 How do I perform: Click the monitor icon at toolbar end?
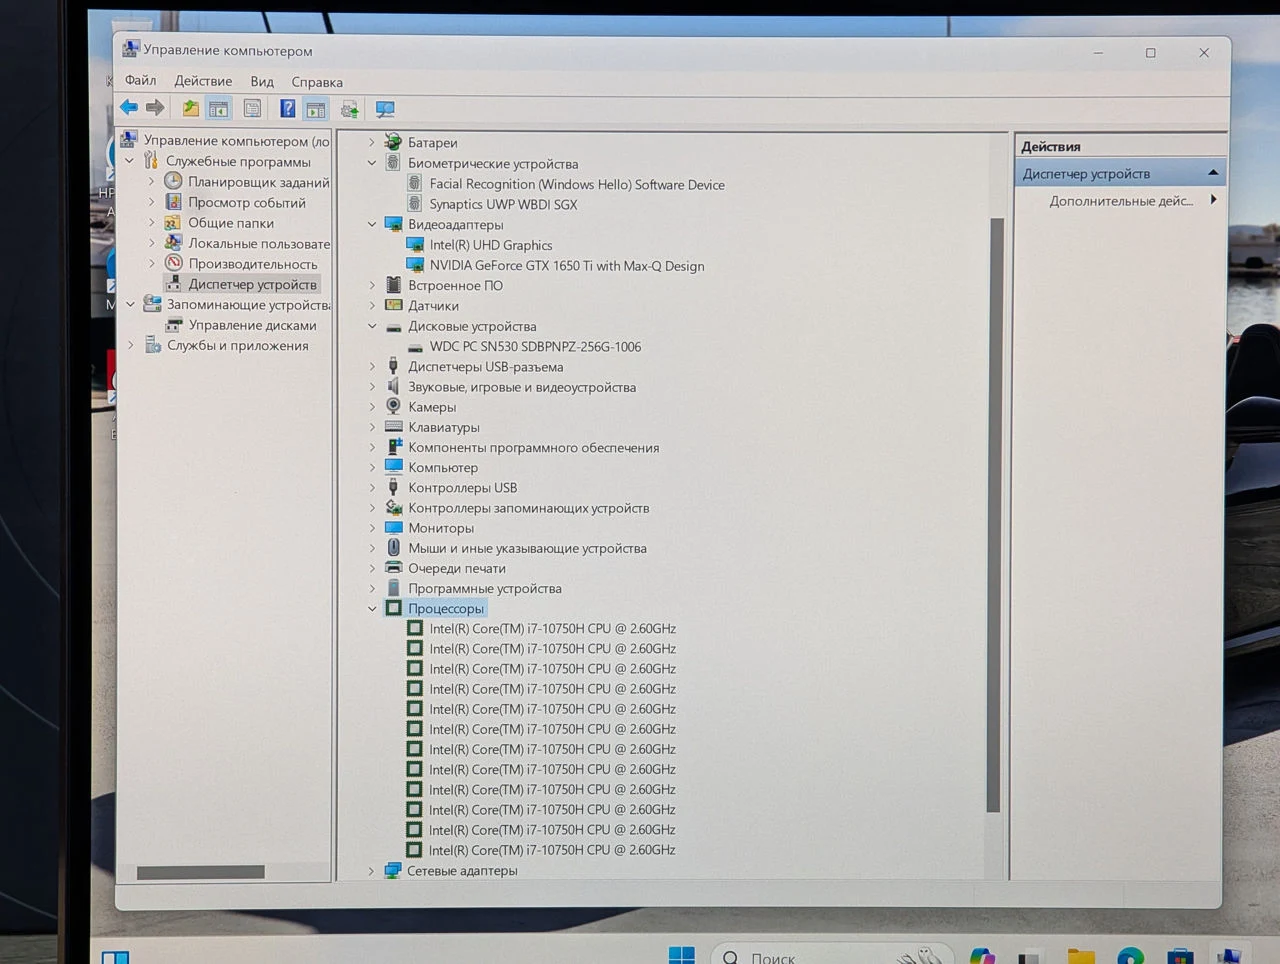(385, 109)
